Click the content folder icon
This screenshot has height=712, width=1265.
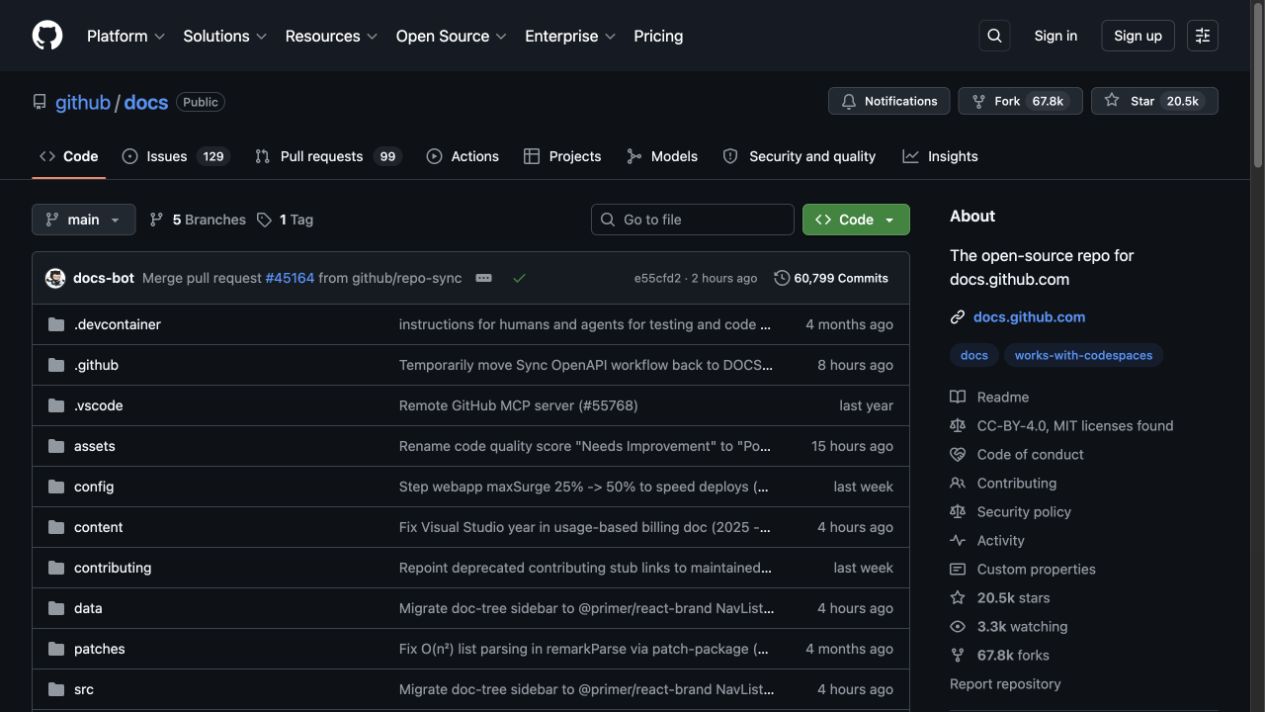(x=56, y=527)
